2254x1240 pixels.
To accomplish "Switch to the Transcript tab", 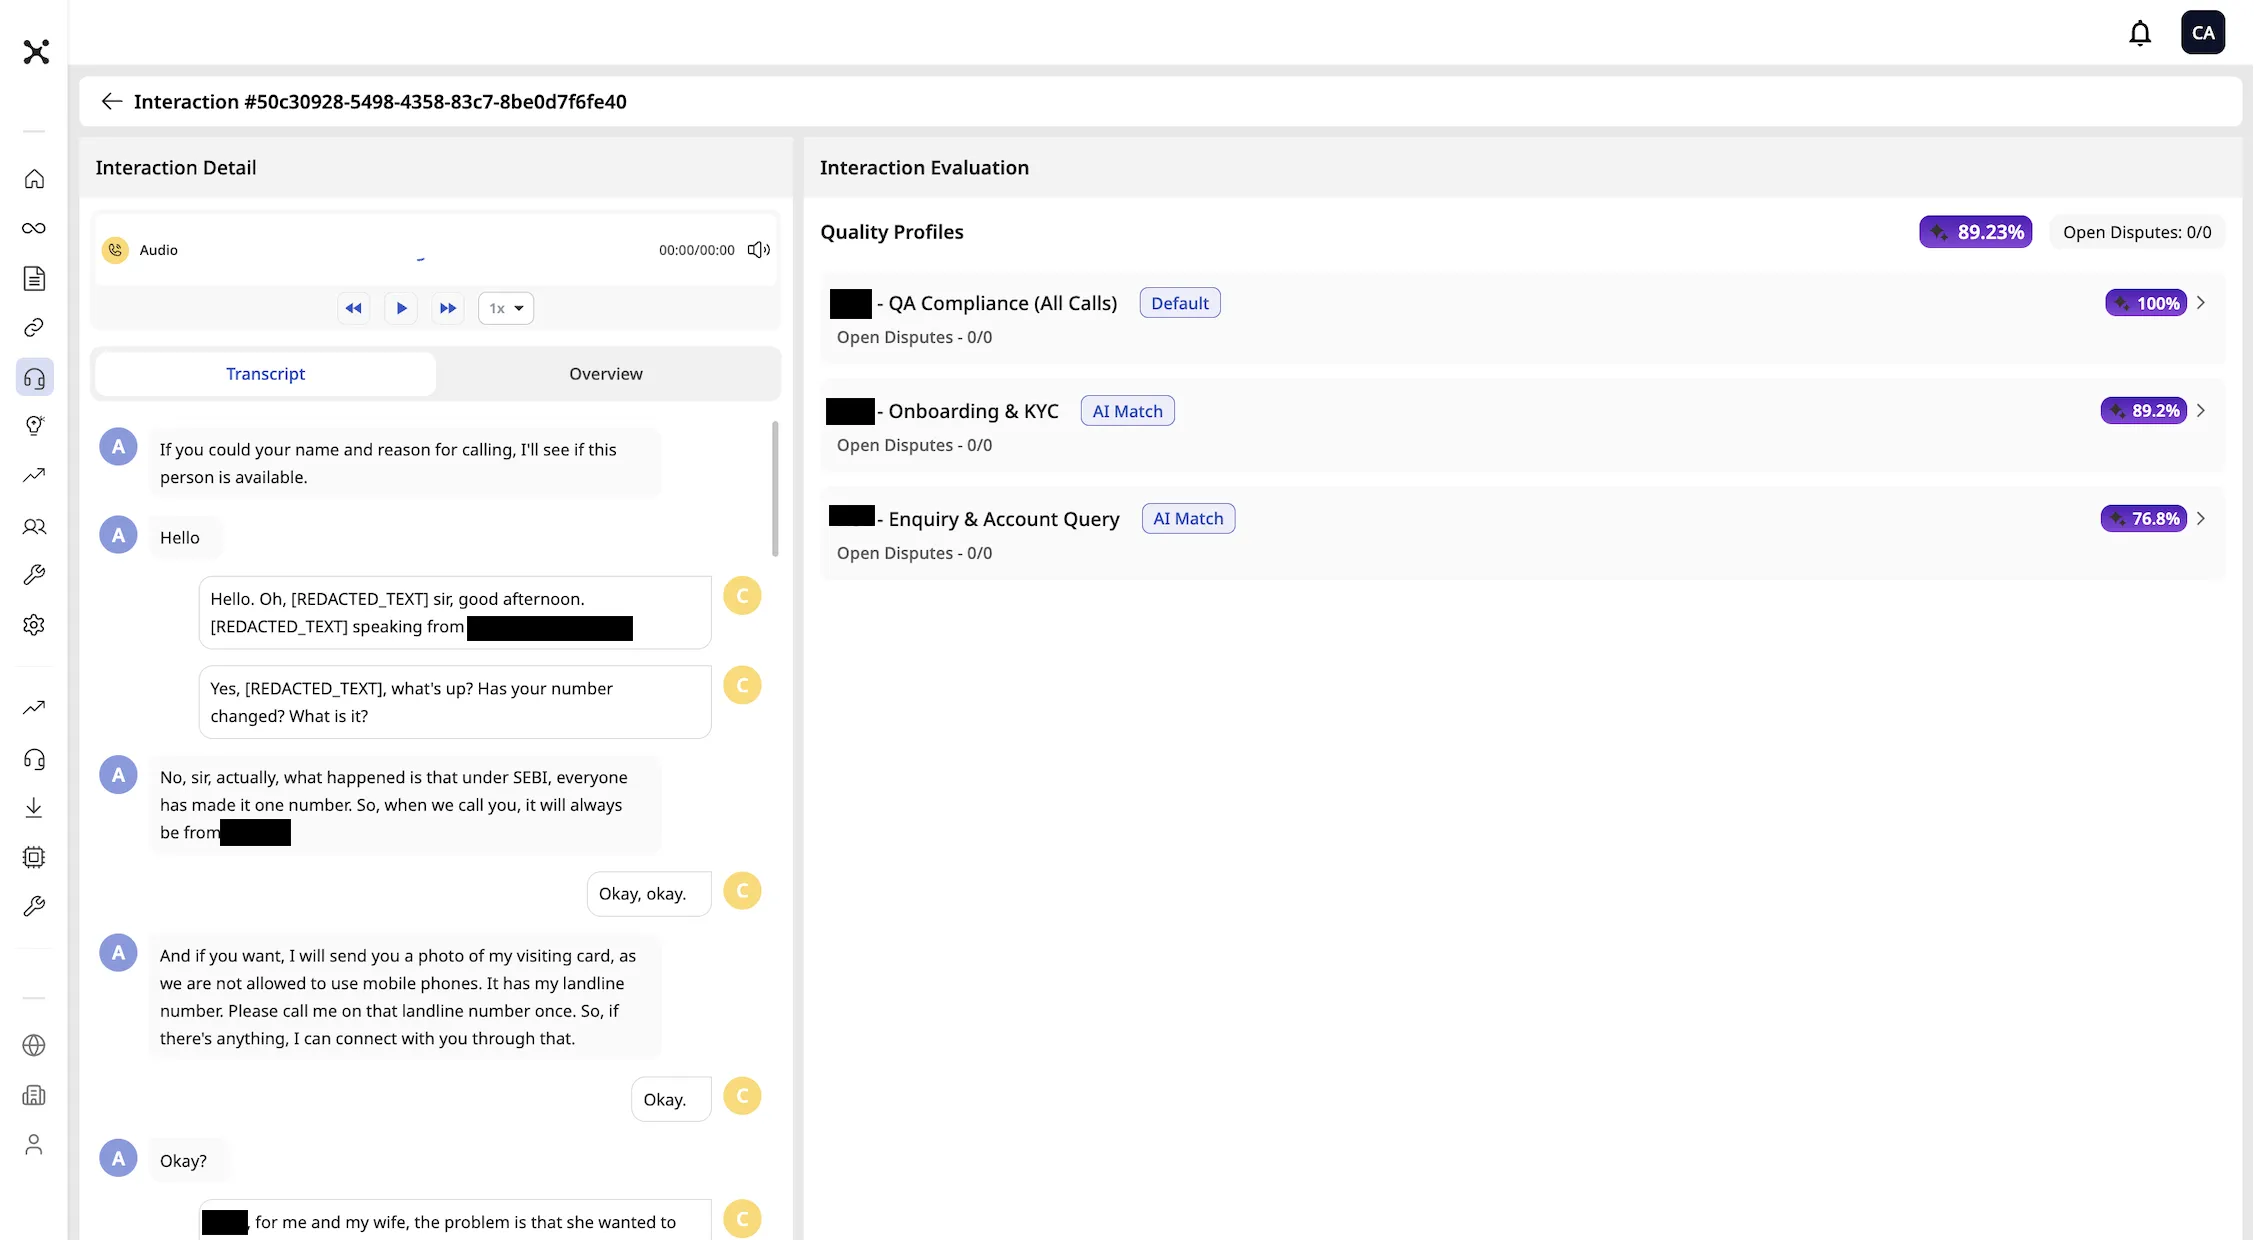I will point(265,374).
